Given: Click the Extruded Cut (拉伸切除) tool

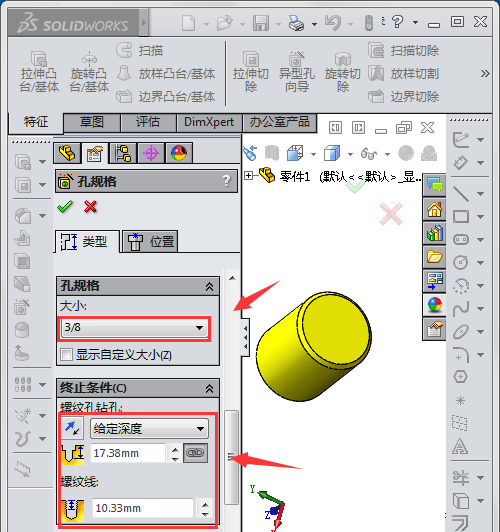Looking at the screenshot, I should pos(251,72).
